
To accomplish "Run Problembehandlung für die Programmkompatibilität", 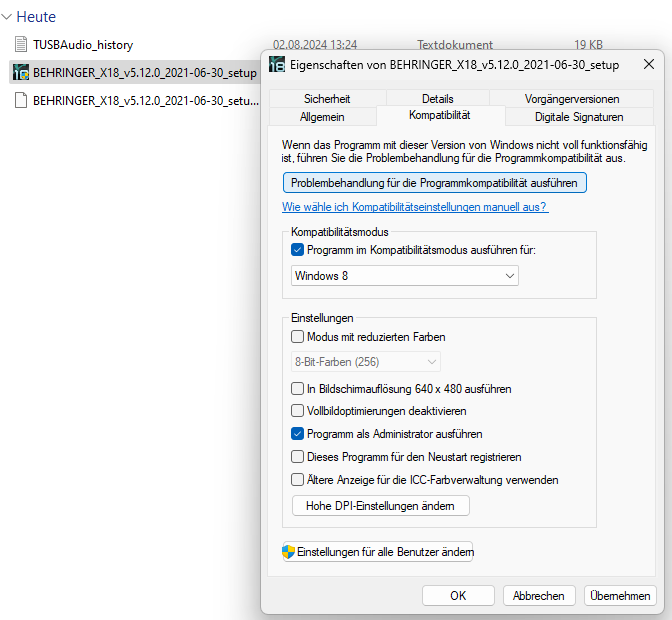I will 435,183.
